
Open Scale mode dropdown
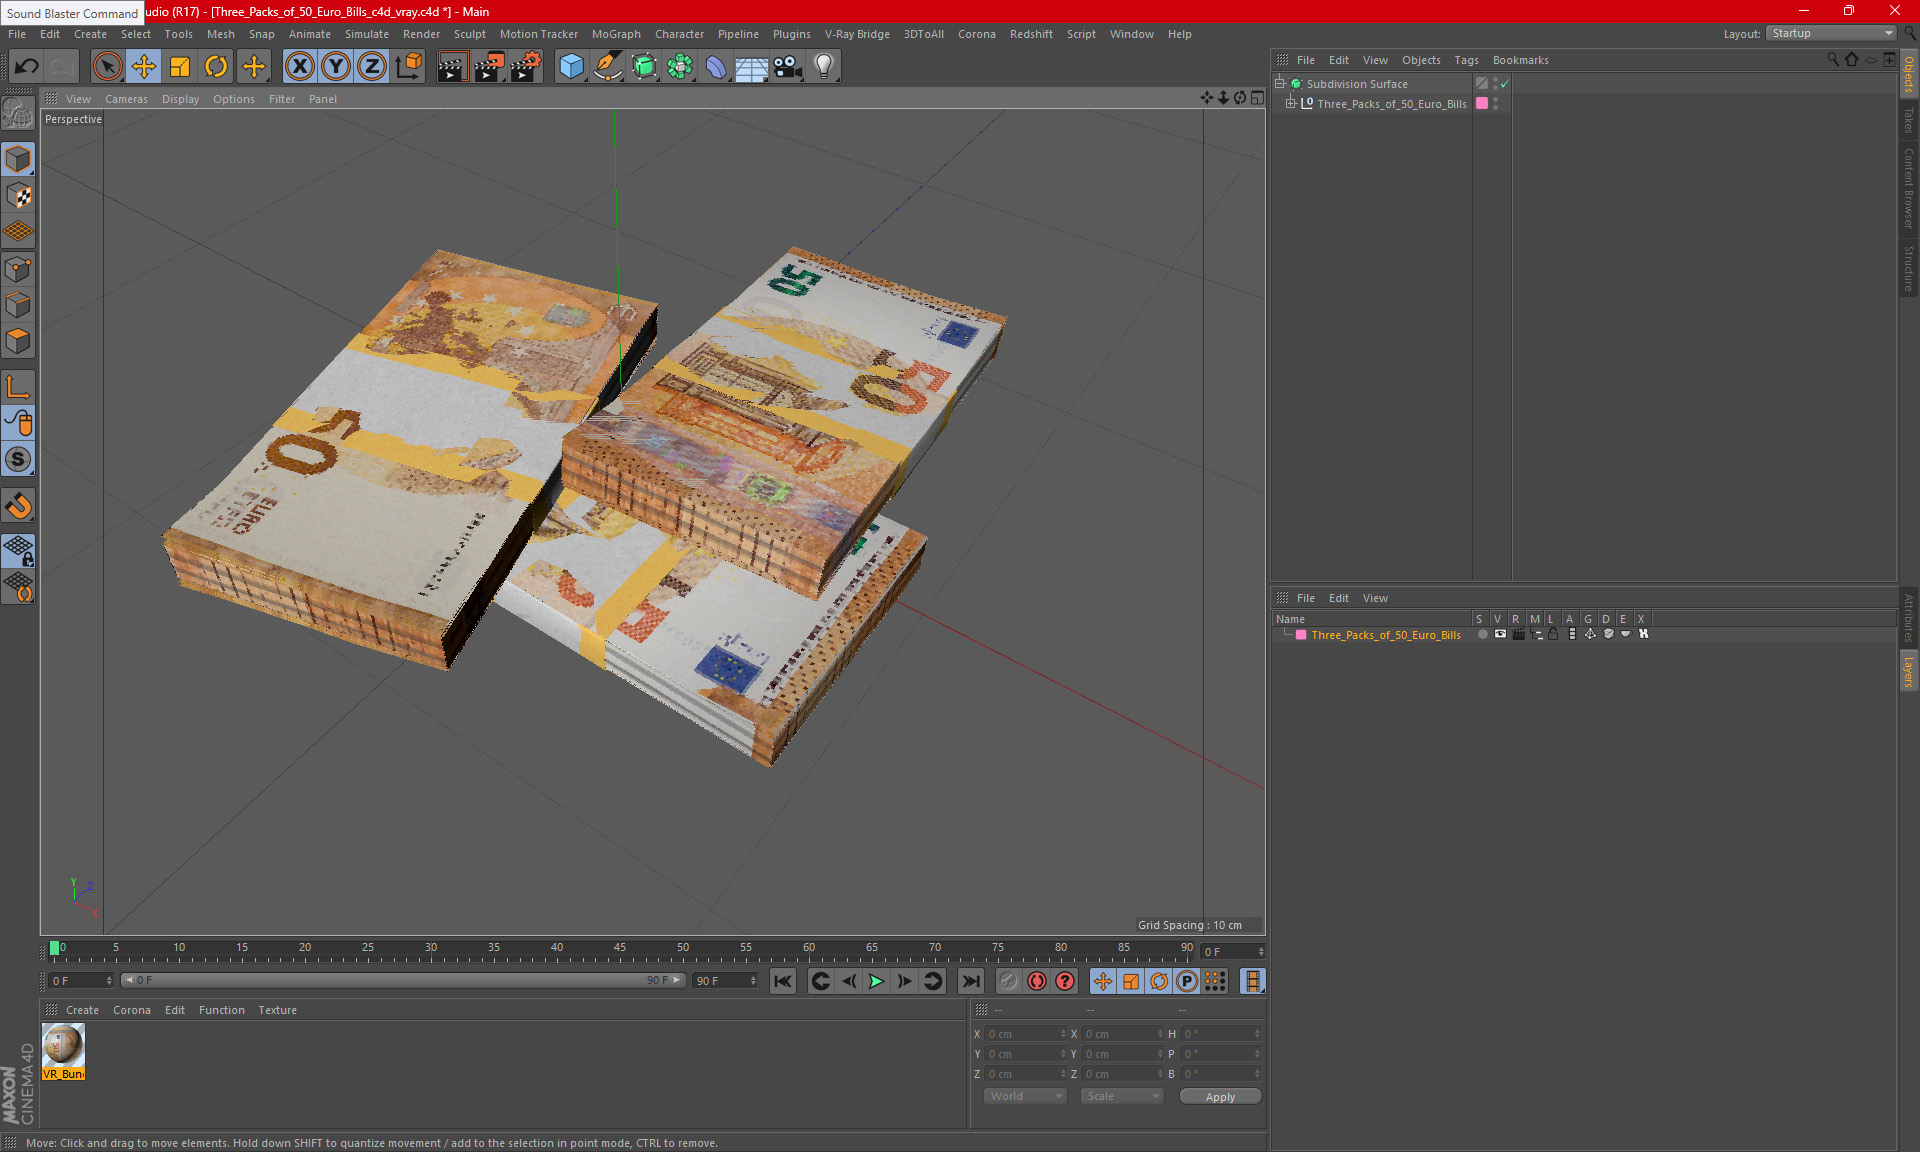(x=1122, y=1096)
